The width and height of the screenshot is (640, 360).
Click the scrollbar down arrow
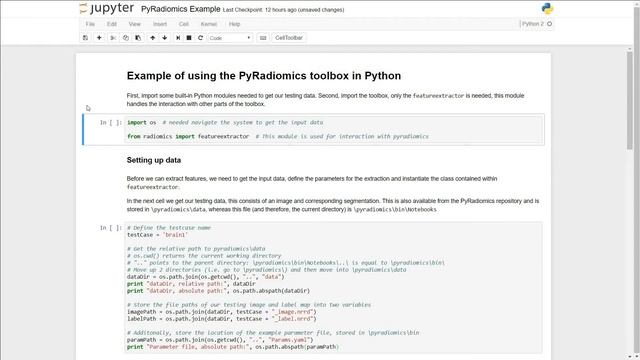[630, 356]
